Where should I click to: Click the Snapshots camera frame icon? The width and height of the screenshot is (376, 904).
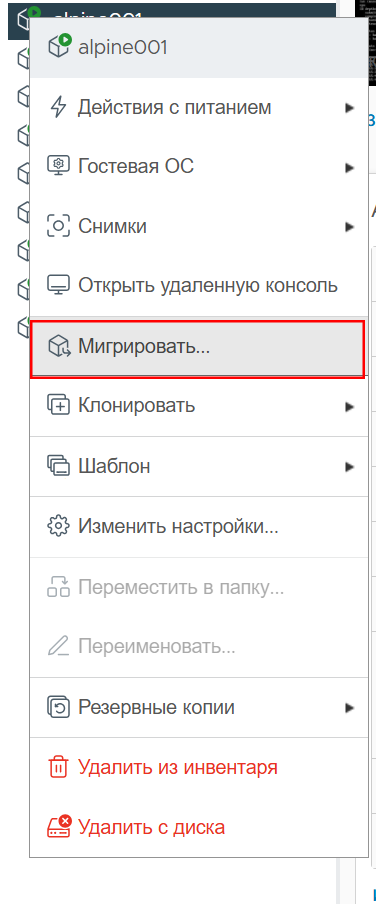[58, 227]
